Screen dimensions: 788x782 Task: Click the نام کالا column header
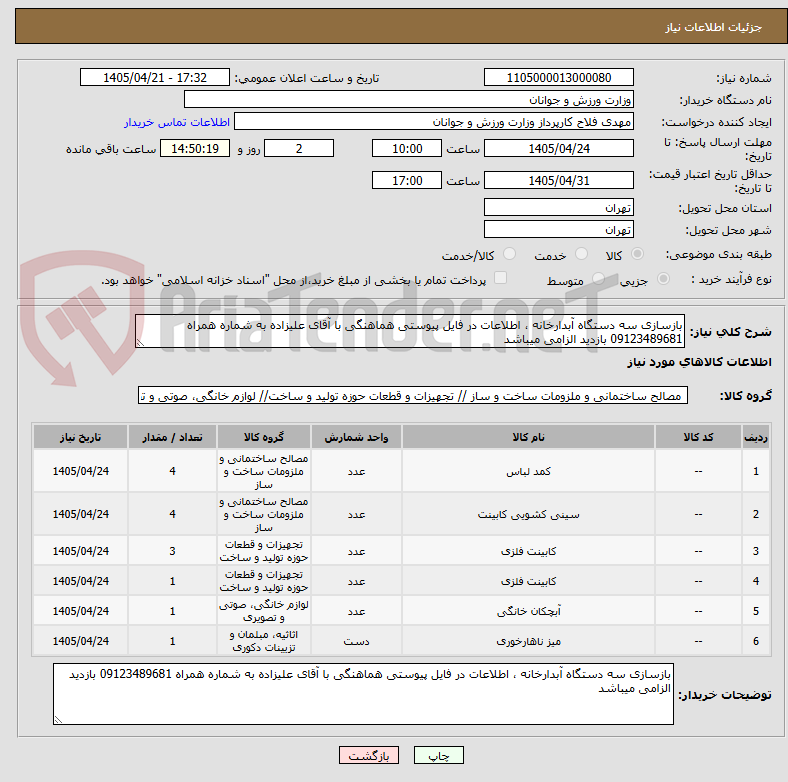pyautogui.click(x=528, y=437)
